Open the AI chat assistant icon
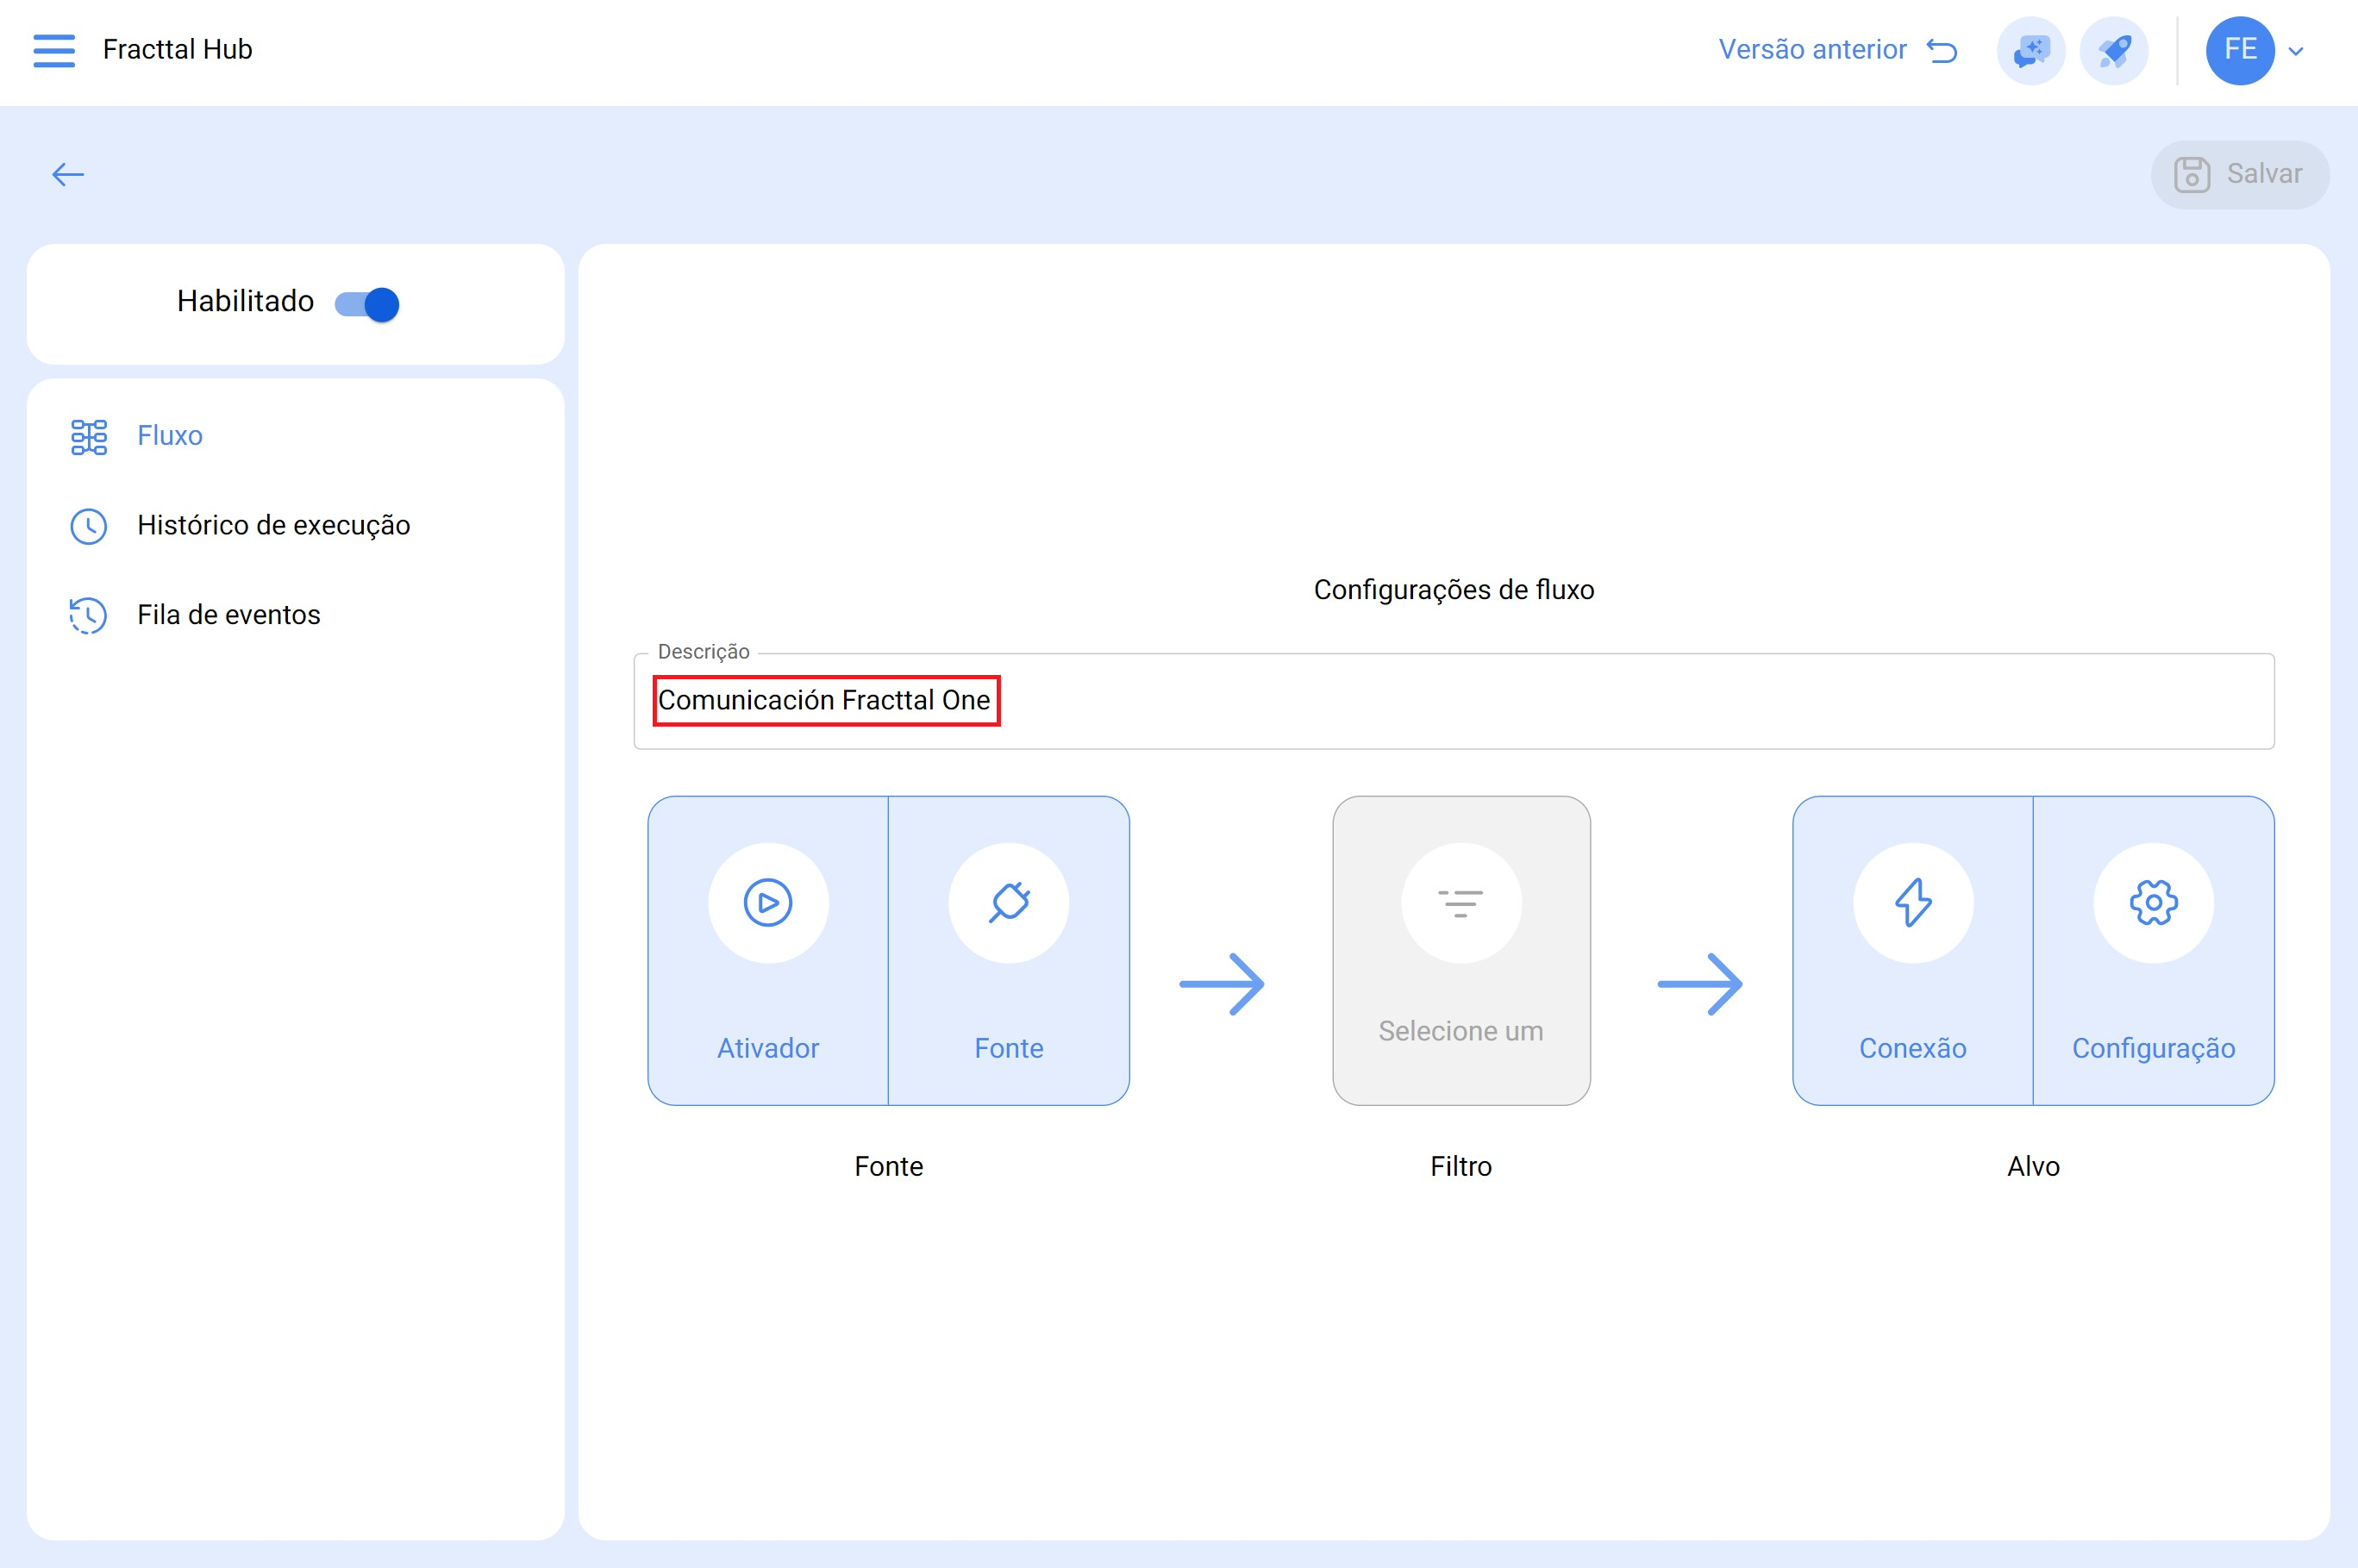The width and height of the screenshot is (2358, 1568). (2031, 50)
